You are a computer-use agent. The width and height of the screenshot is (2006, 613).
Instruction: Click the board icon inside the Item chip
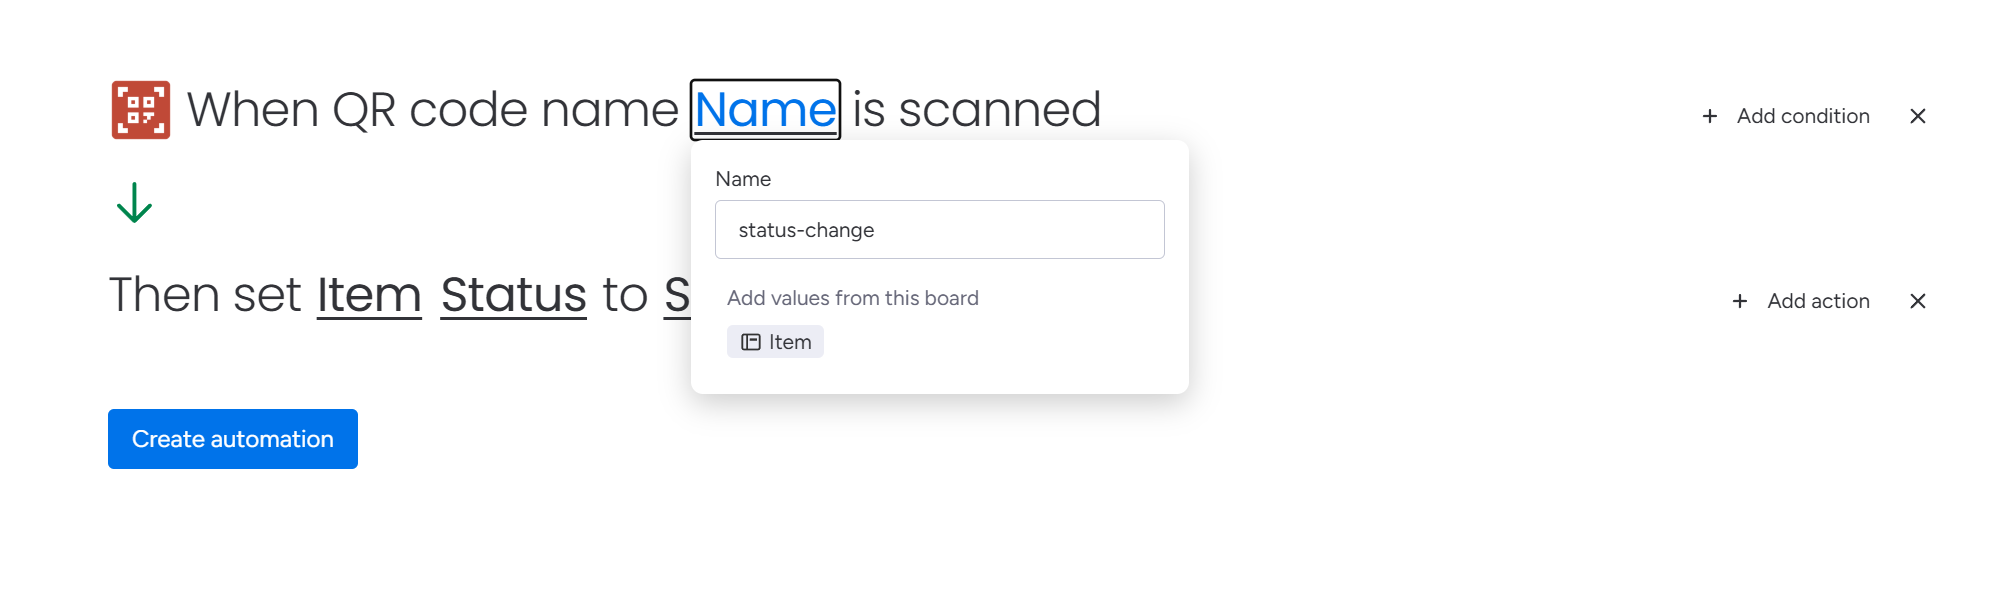click(x=750, y=342)
